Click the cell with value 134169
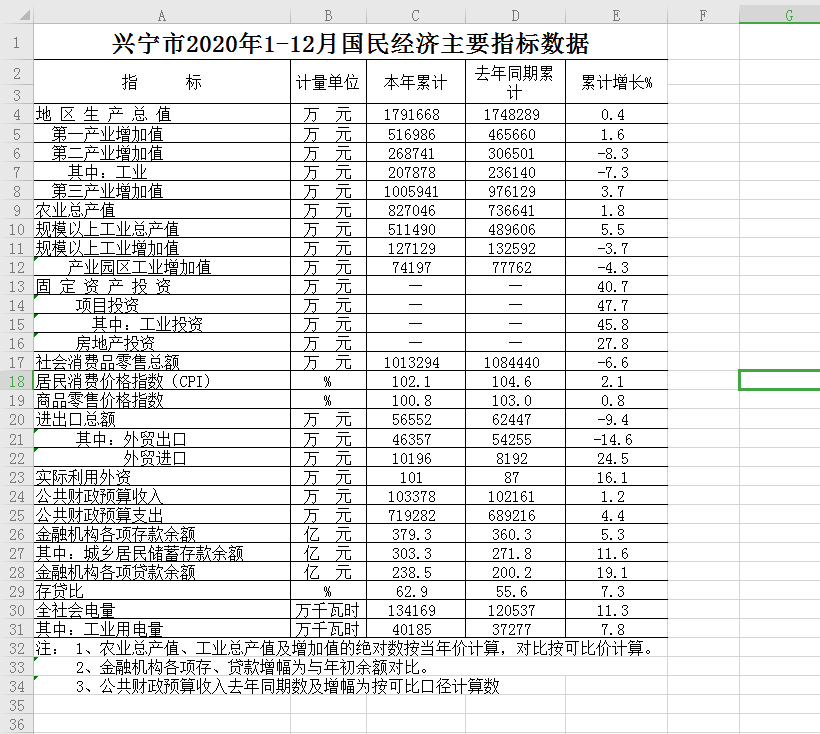Image resolution: width=820 pixels, height=734 pixels. (416, 610)
